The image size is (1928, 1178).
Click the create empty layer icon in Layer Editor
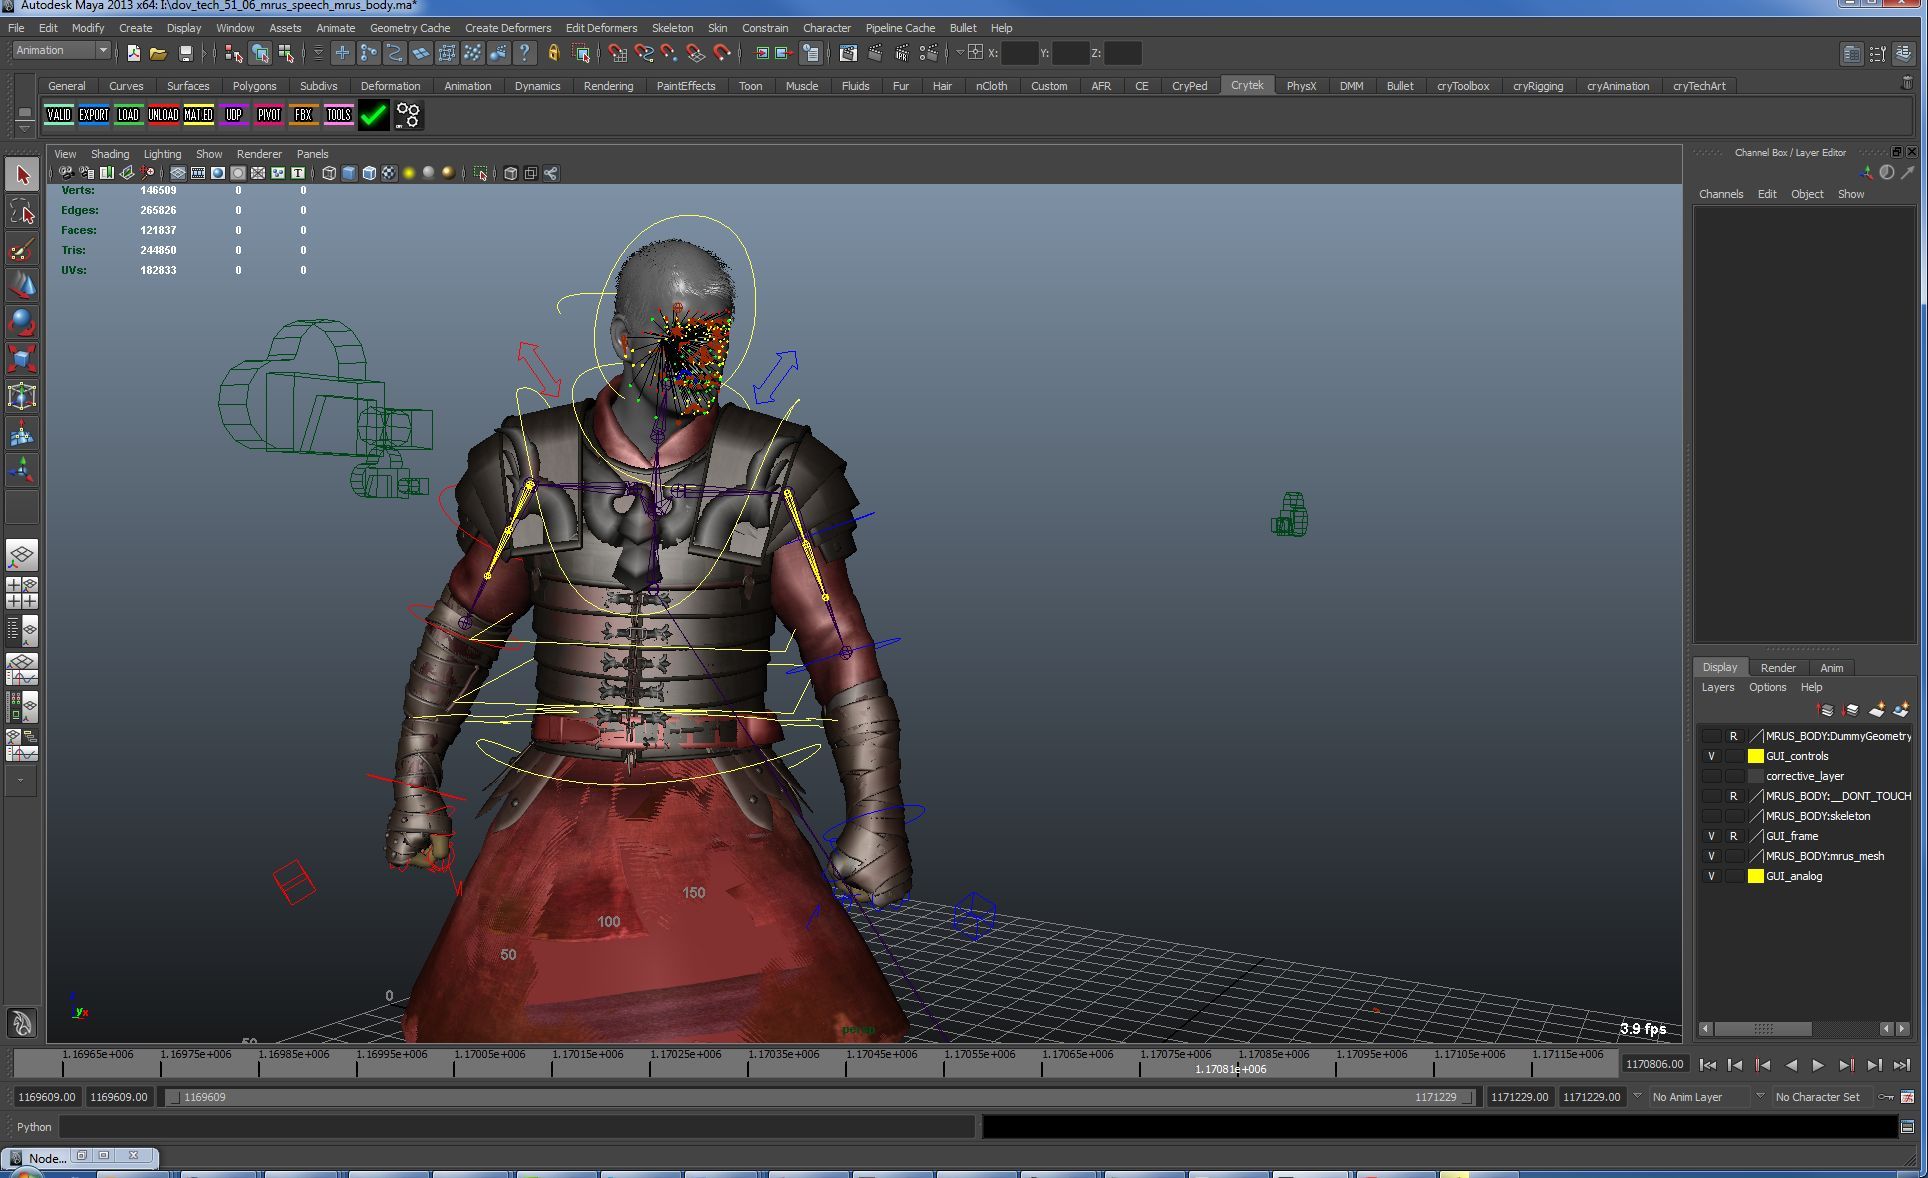[x=1876, y=710]
